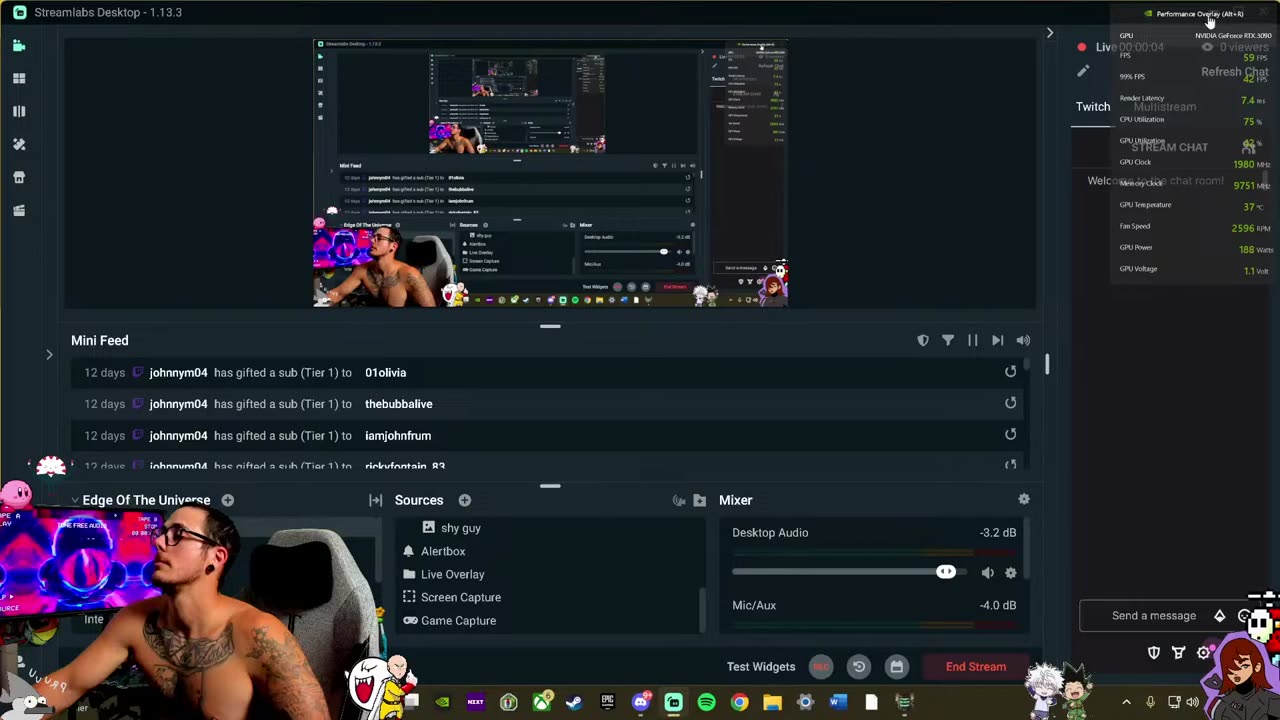Screen dimensions: 1280x720
Task: Click the stream preview thumbnail
Action: [x=550, y=173]
